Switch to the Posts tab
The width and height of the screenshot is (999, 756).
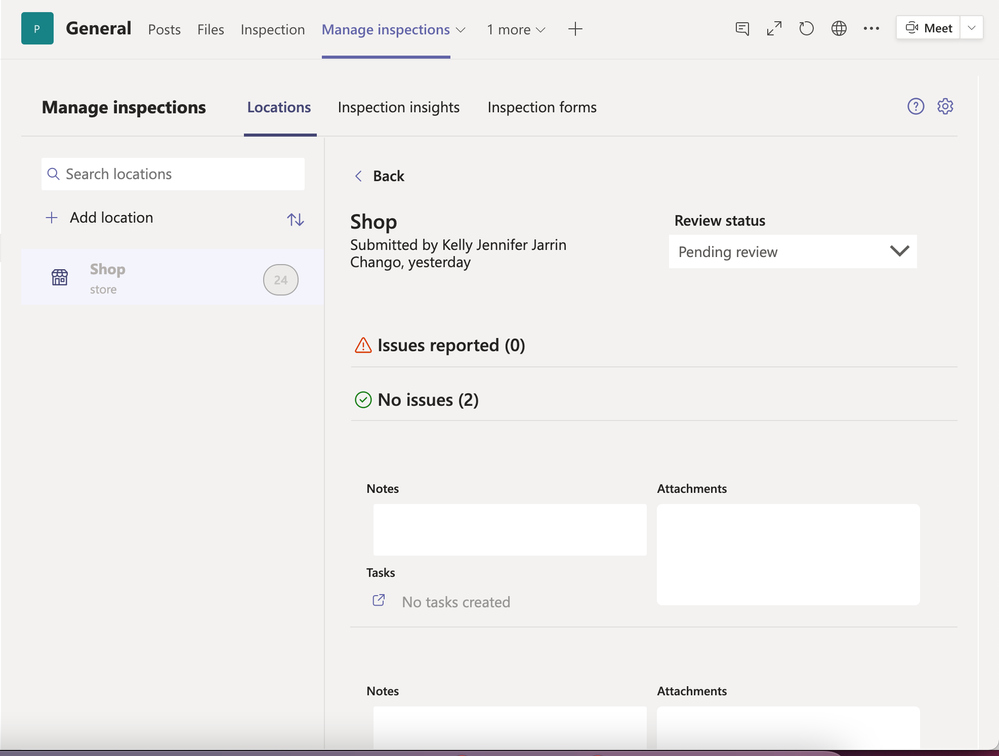point(164,30)
